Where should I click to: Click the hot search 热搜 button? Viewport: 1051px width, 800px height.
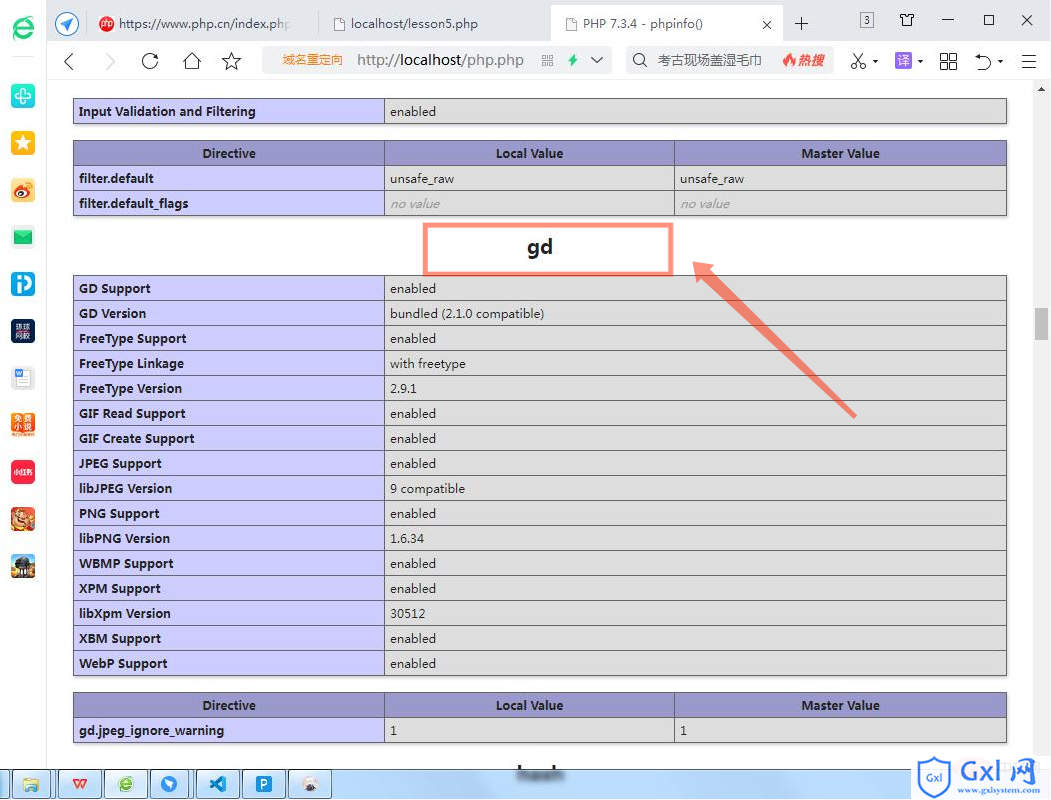pos(804,60)
